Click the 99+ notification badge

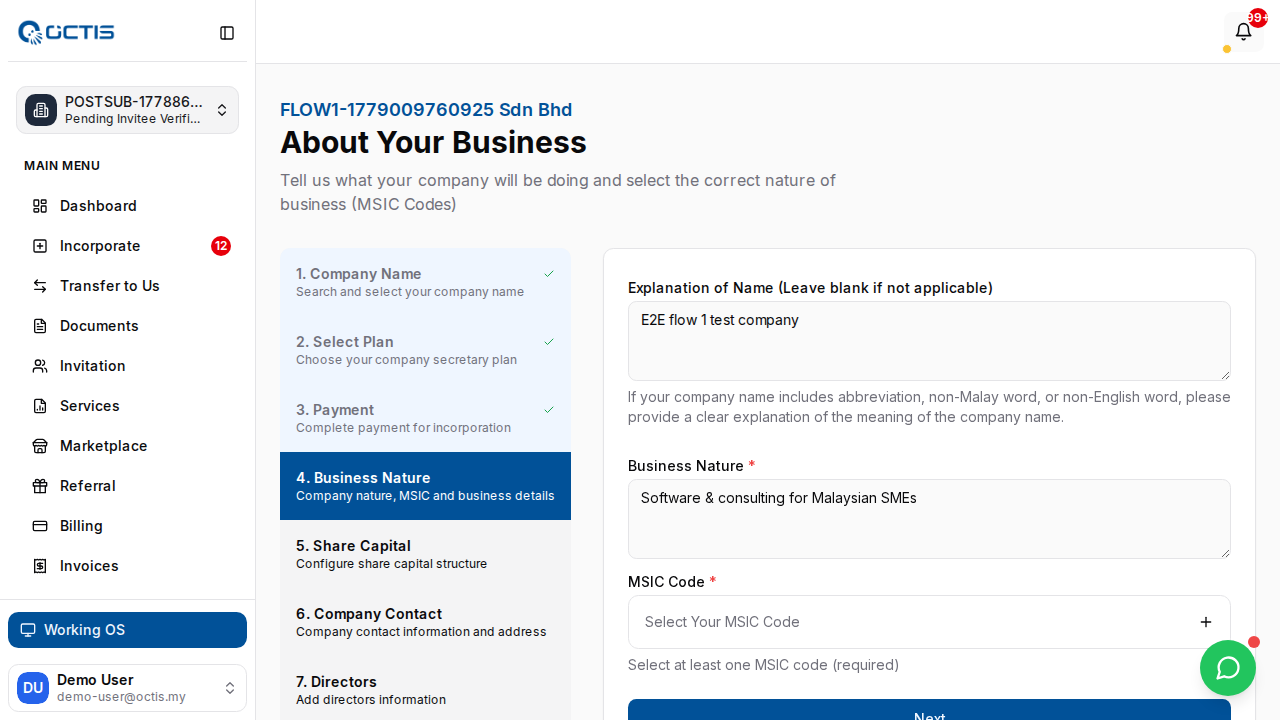(x=1257, y=17)
